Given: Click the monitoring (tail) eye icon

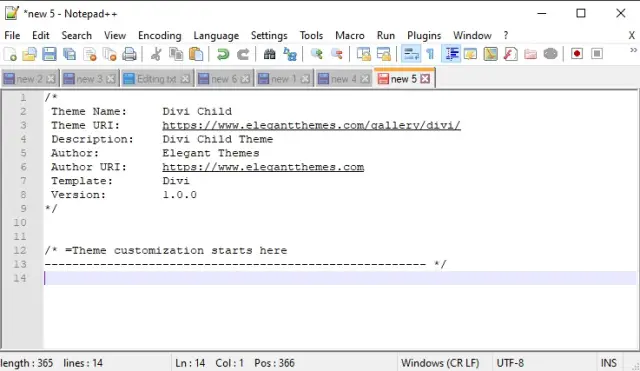Looking at the screenshot, I should coord(551,54).
